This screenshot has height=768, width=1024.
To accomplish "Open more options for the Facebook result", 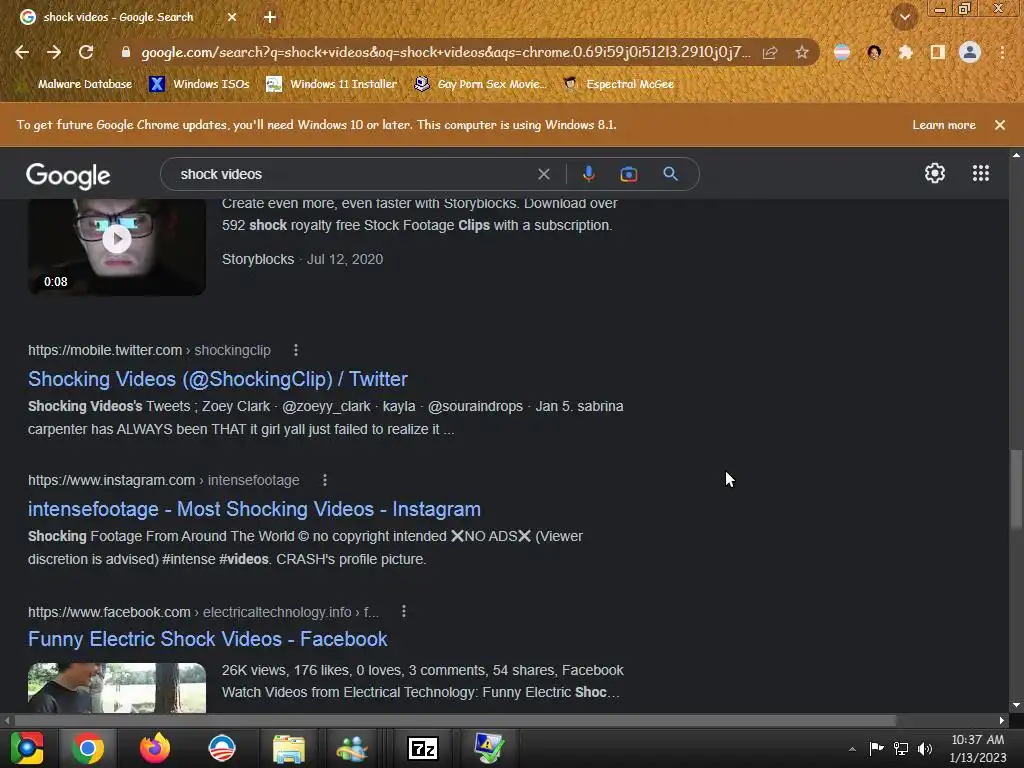I will tap(404, 611).
